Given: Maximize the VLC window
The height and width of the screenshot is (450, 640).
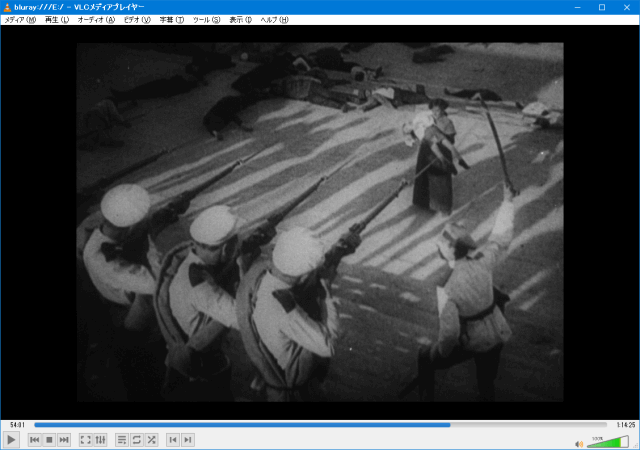Looking at the screenshot, I should (602, 7).
